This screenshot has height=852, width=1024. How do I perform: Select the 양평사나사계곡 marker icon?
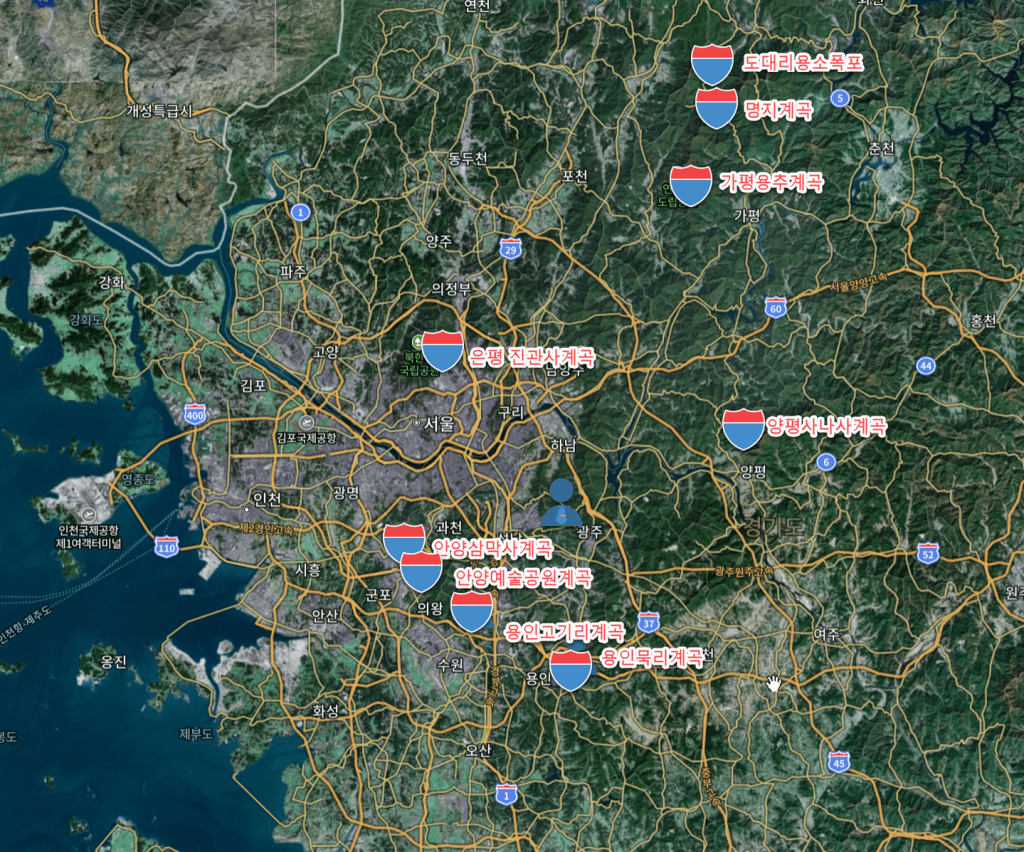(x=744, y=428)
